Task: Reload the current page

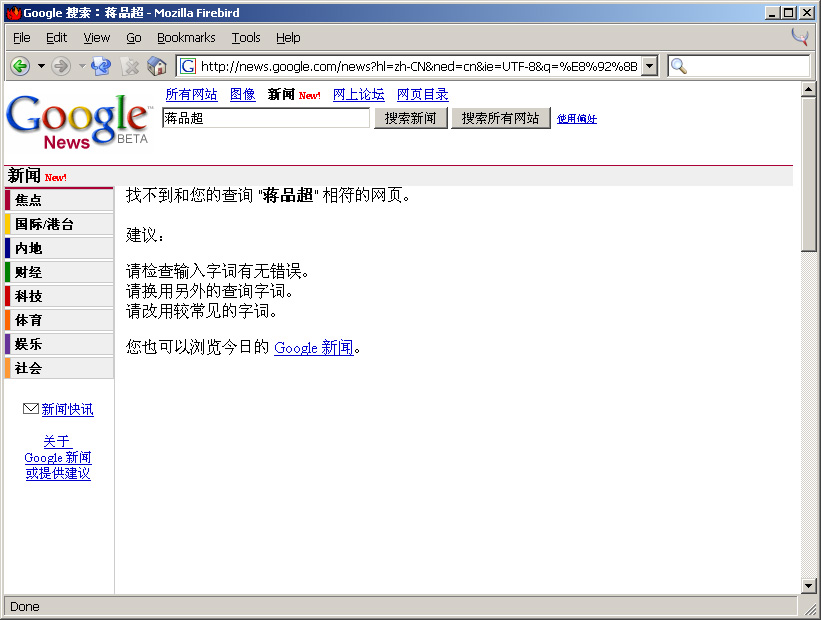Action: (x=101, y=66)
